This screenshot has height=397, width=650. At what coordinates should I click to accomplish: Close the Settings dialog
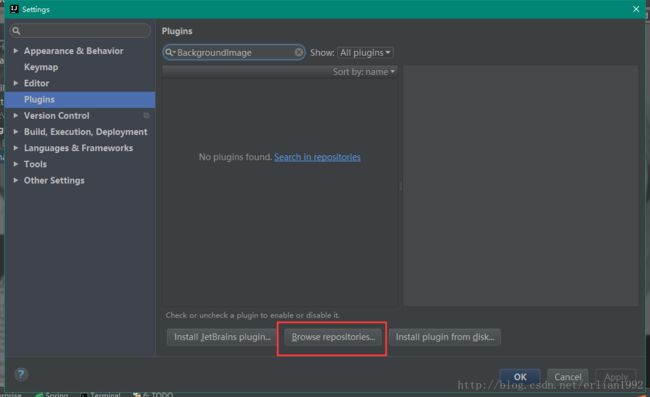[x=636, y=9]
